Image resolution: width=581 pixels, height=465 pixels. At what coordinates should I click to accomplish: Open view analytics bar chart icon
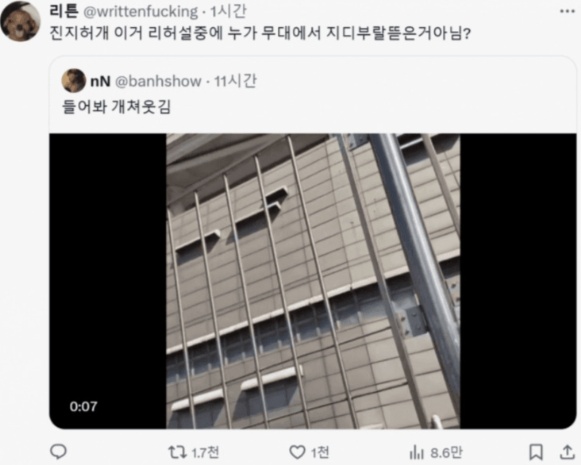(x=417, y=452)
